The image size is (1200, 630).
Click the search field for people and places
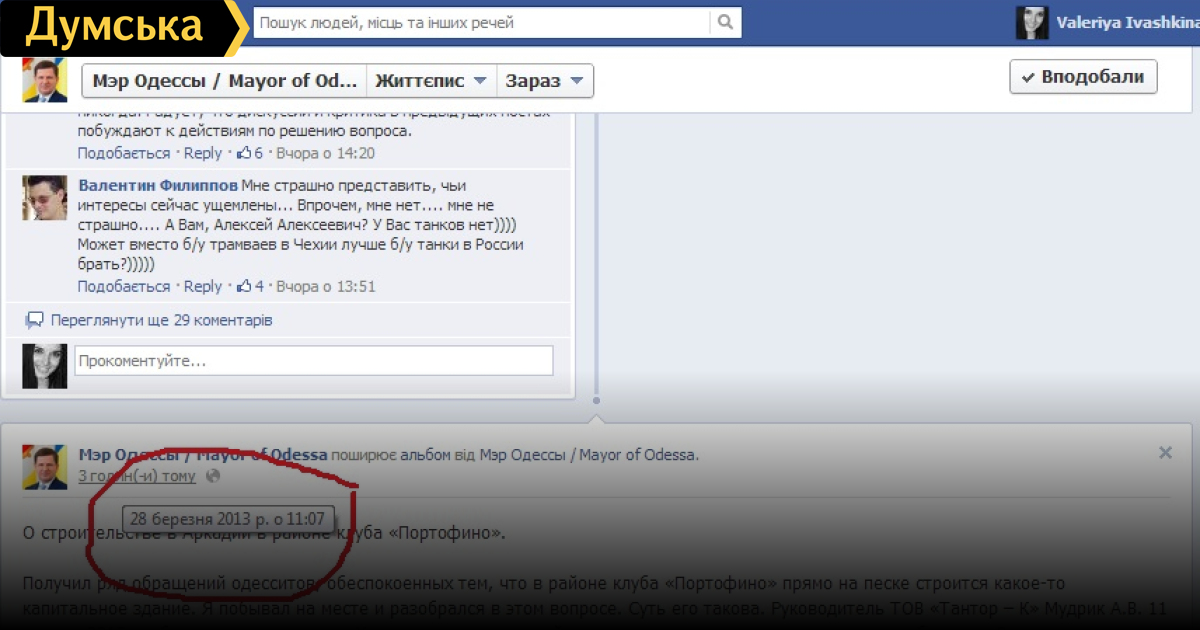482,22
